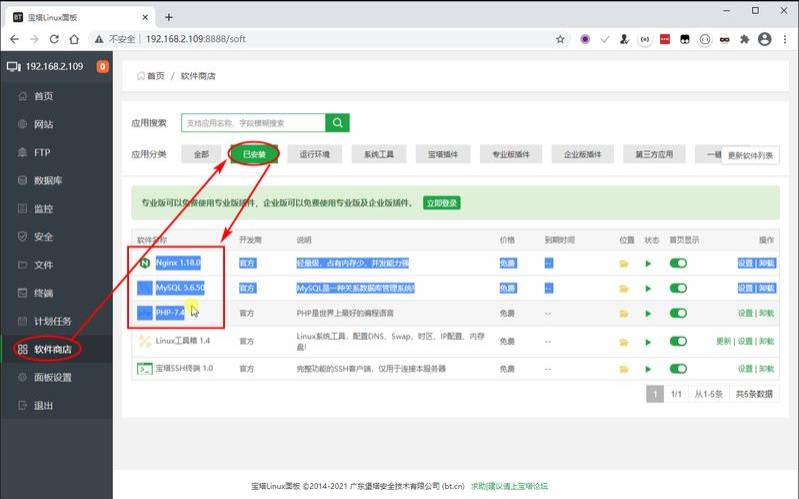Open the folder location for MySQL
Image resolution: width=799 pixels, height=499 pixels.
coord(624,288)
